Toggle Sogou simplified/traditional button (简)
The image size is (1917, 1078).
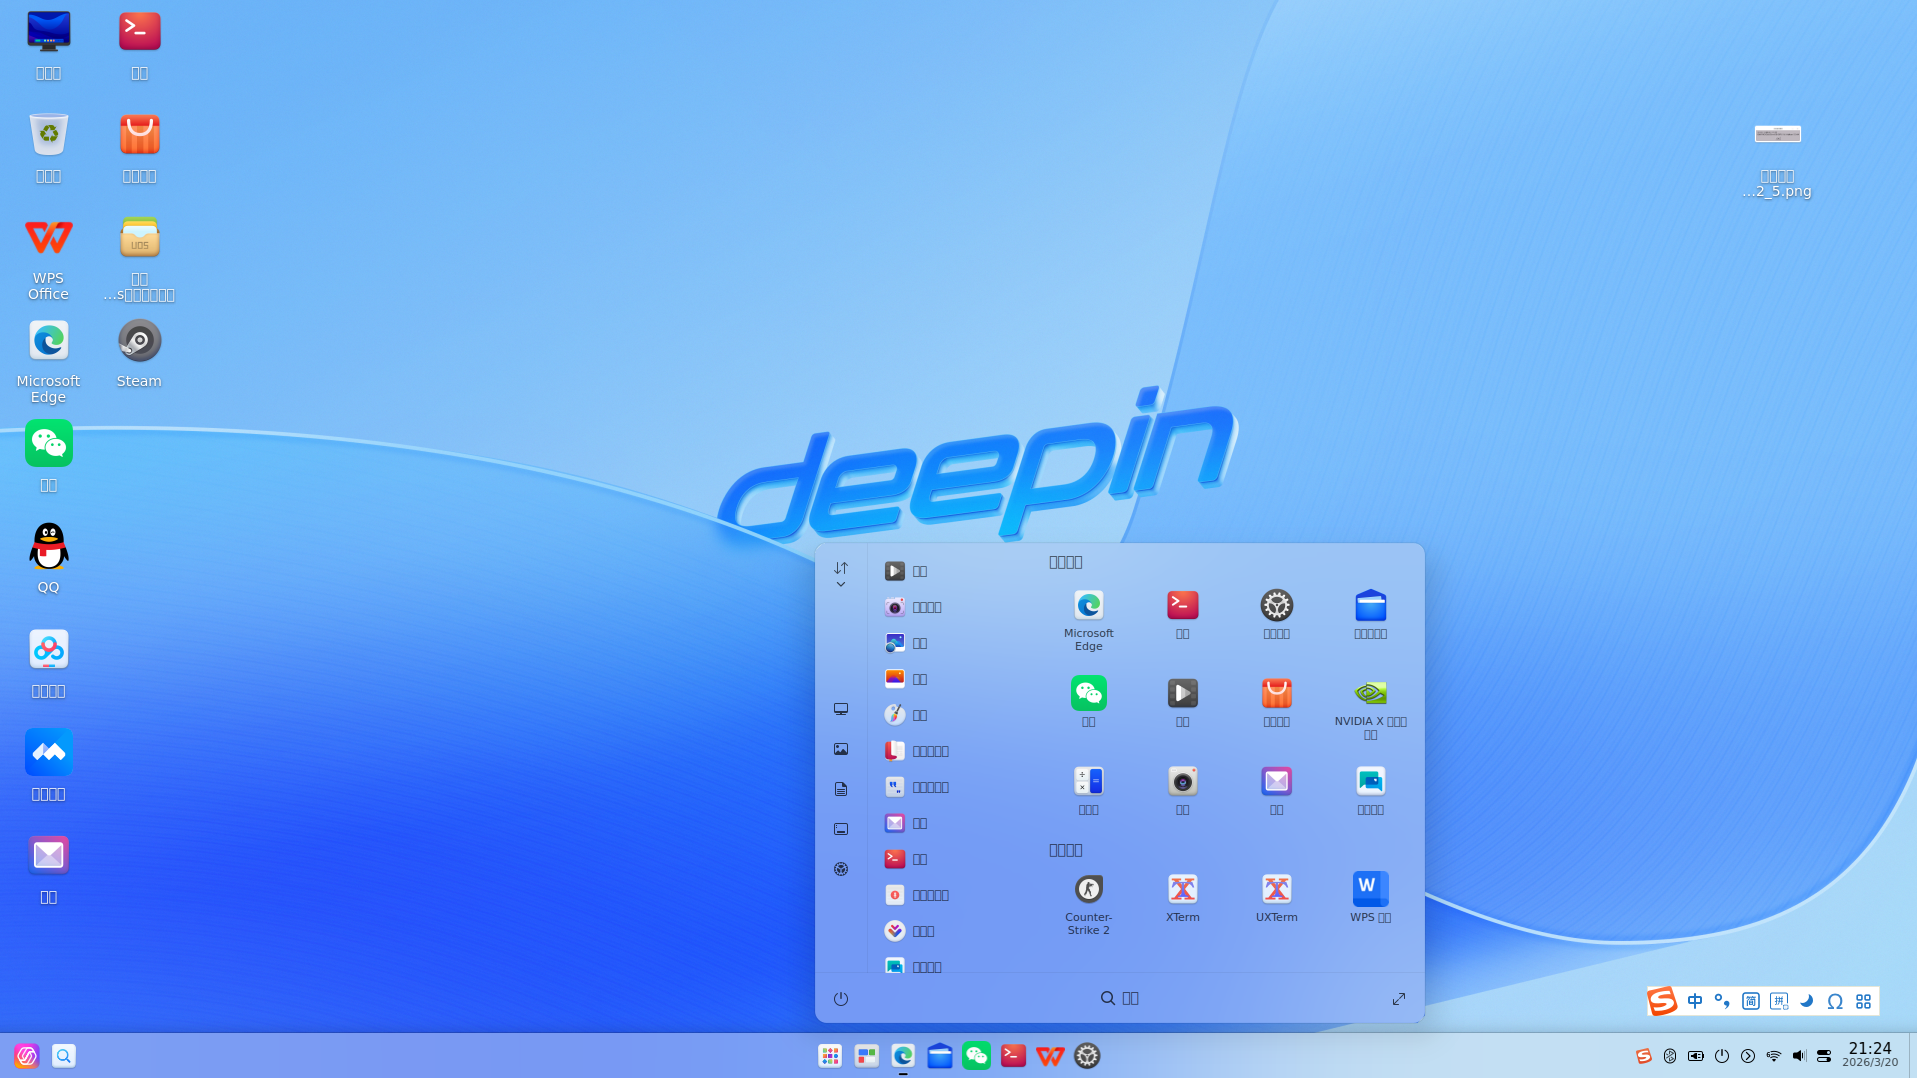click(1751, 1001)
